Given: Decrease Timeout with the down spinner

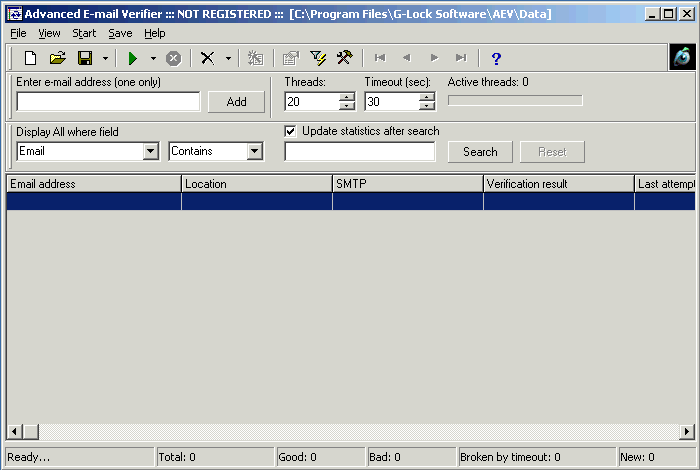Looking at the screenshot, I should 427,106.
